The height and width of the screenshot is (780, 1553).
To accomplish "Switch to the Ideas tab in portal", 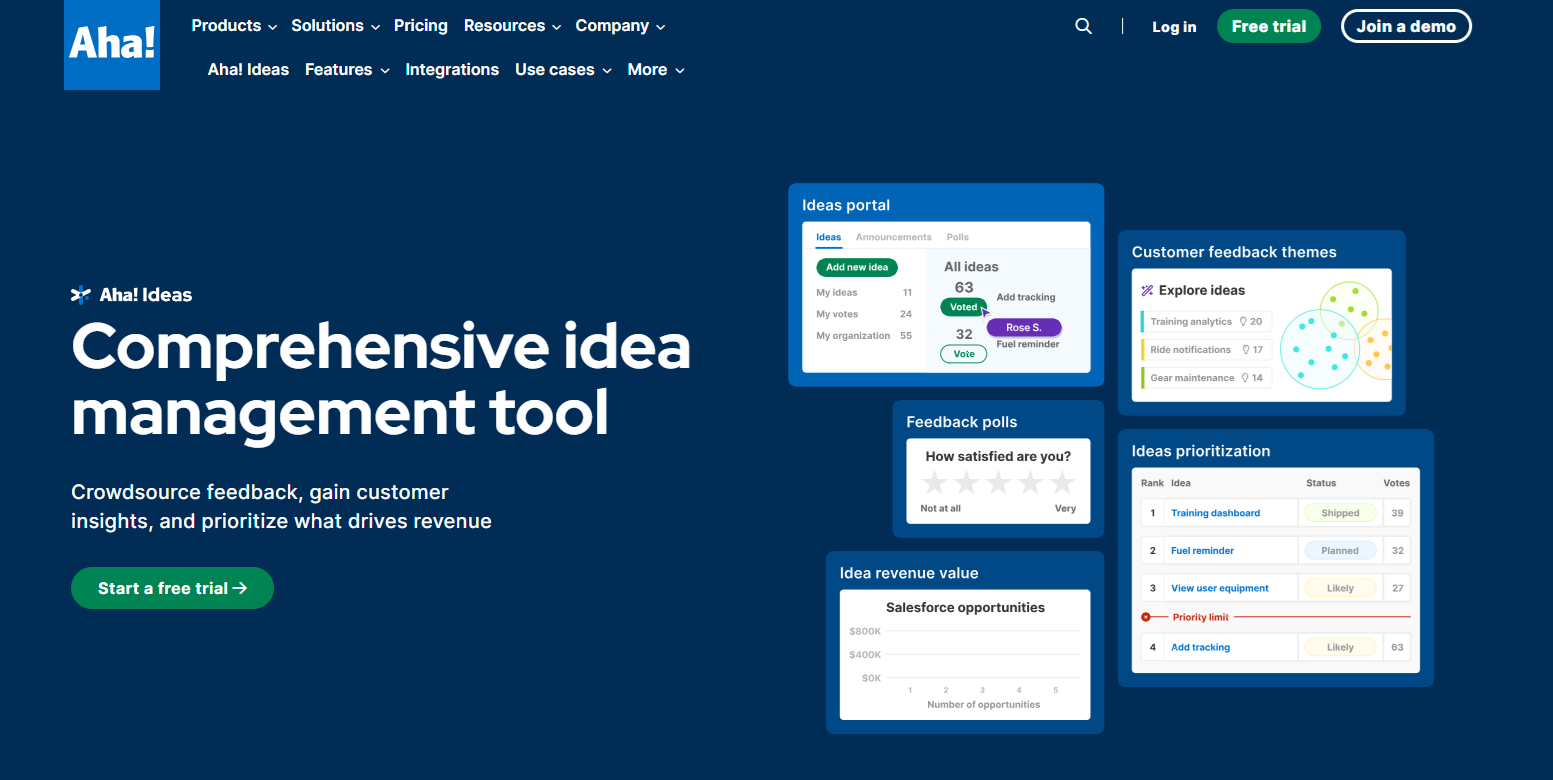I will (x=828, y=237).
